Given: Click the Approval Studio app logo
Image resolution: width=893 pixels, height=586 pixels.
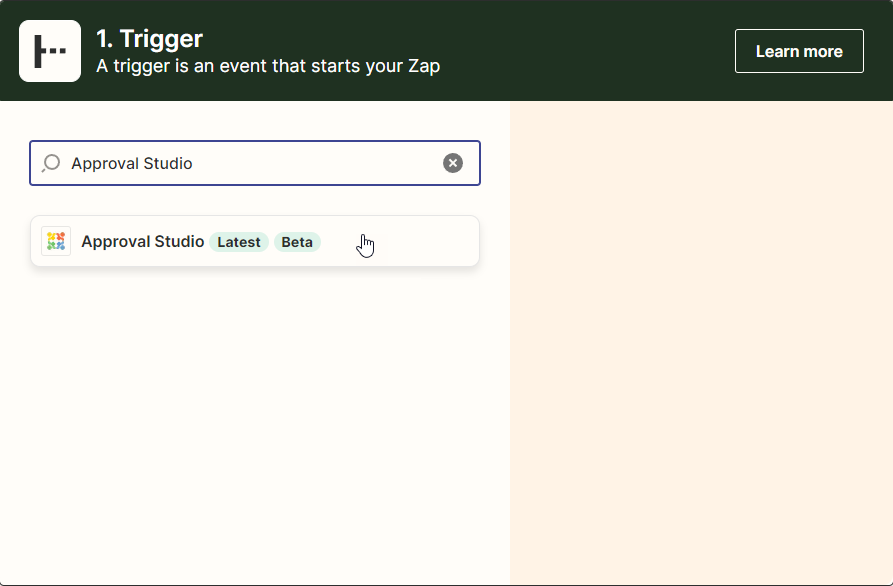Looking at the screenshot, I should pyautogui.click(x=56, y=241).
